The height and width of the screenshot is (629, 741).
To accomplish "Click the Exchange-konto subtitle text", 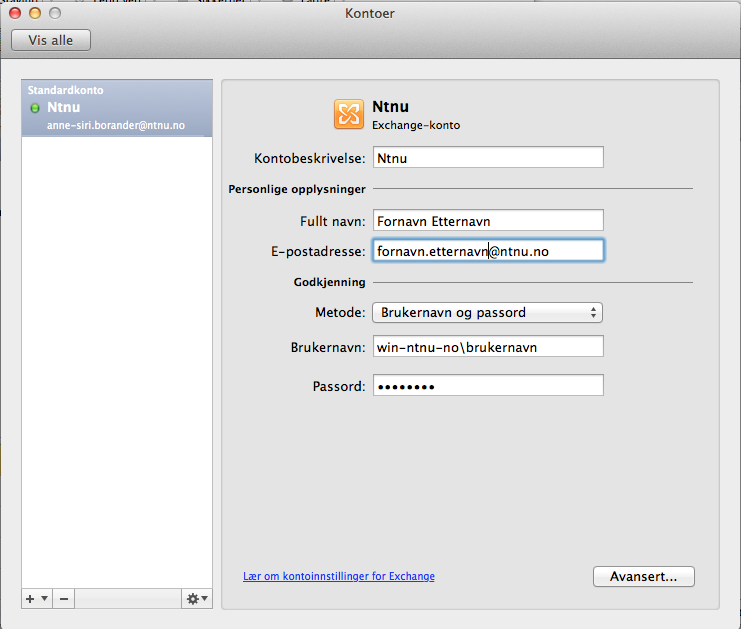I will click(x=416, y=125).
